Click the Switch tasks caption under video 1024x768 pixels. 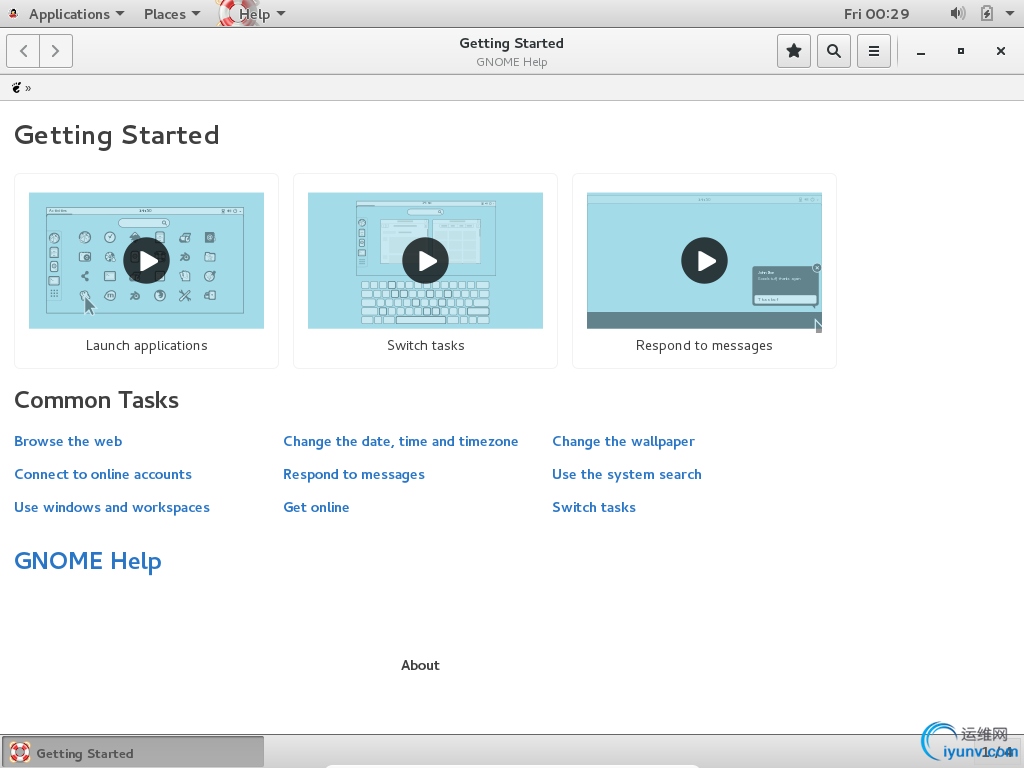point(426,345)
